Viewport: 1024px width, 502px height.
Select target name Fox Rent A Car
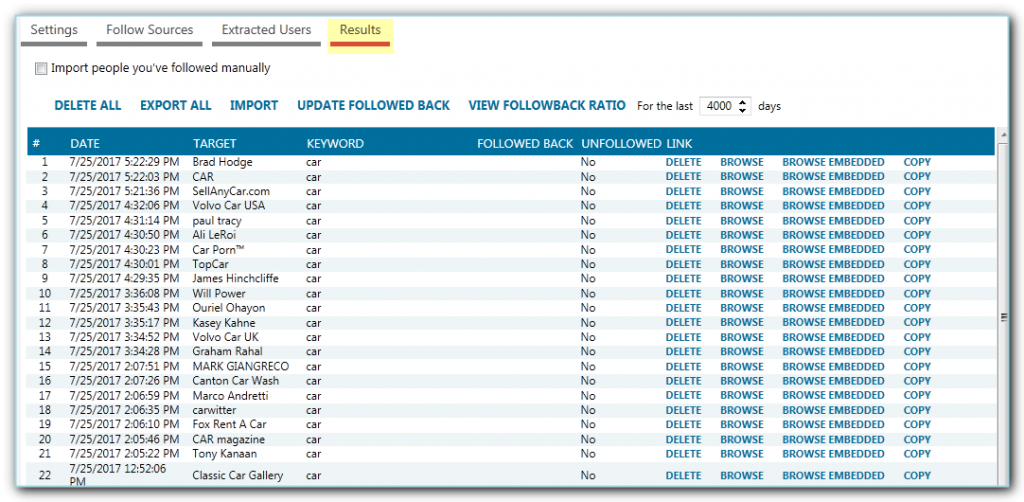pos(229,425)
